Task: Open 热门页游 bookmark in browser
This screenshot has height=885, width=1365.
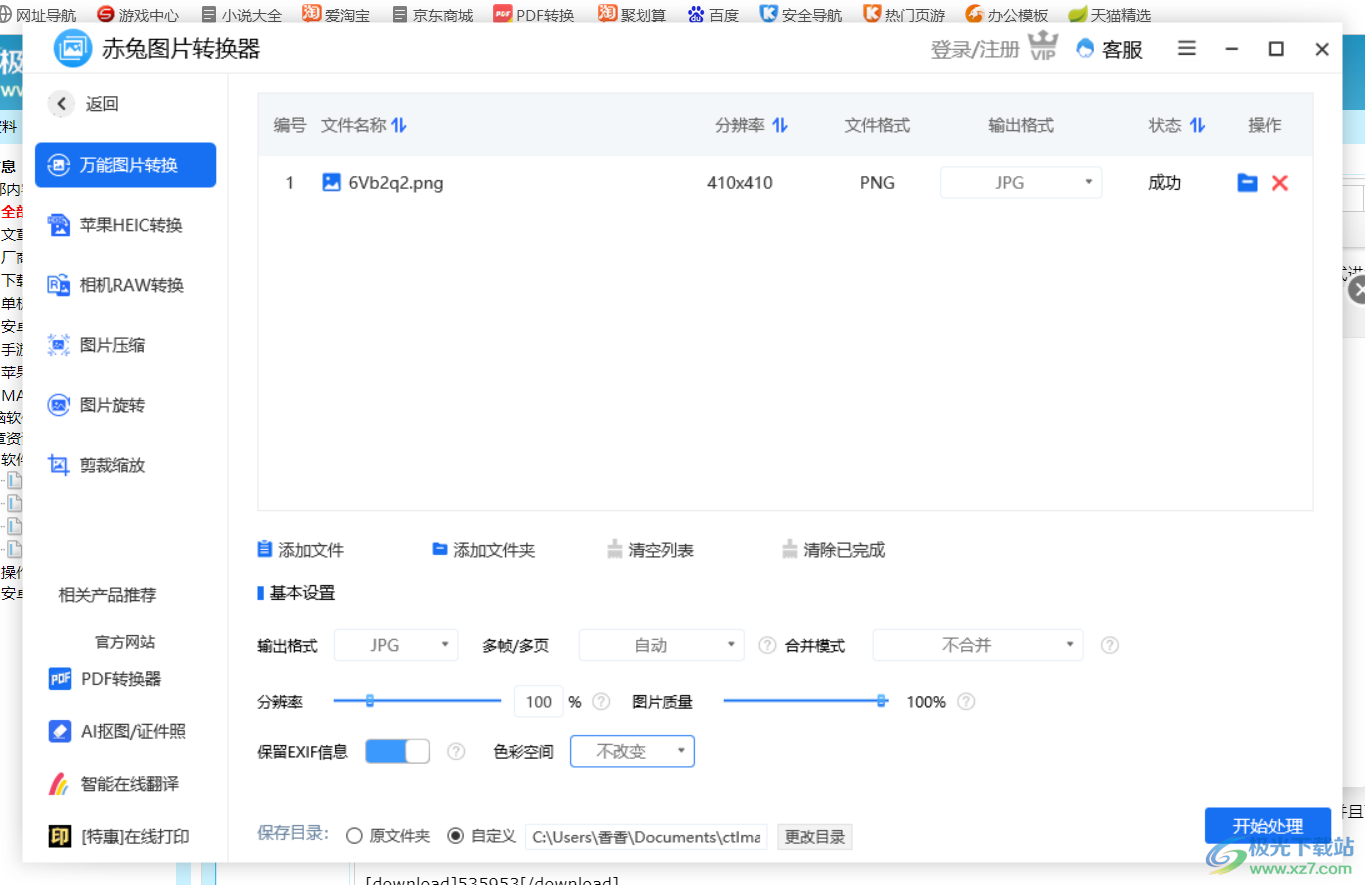Action: click(x=903, y=14)
